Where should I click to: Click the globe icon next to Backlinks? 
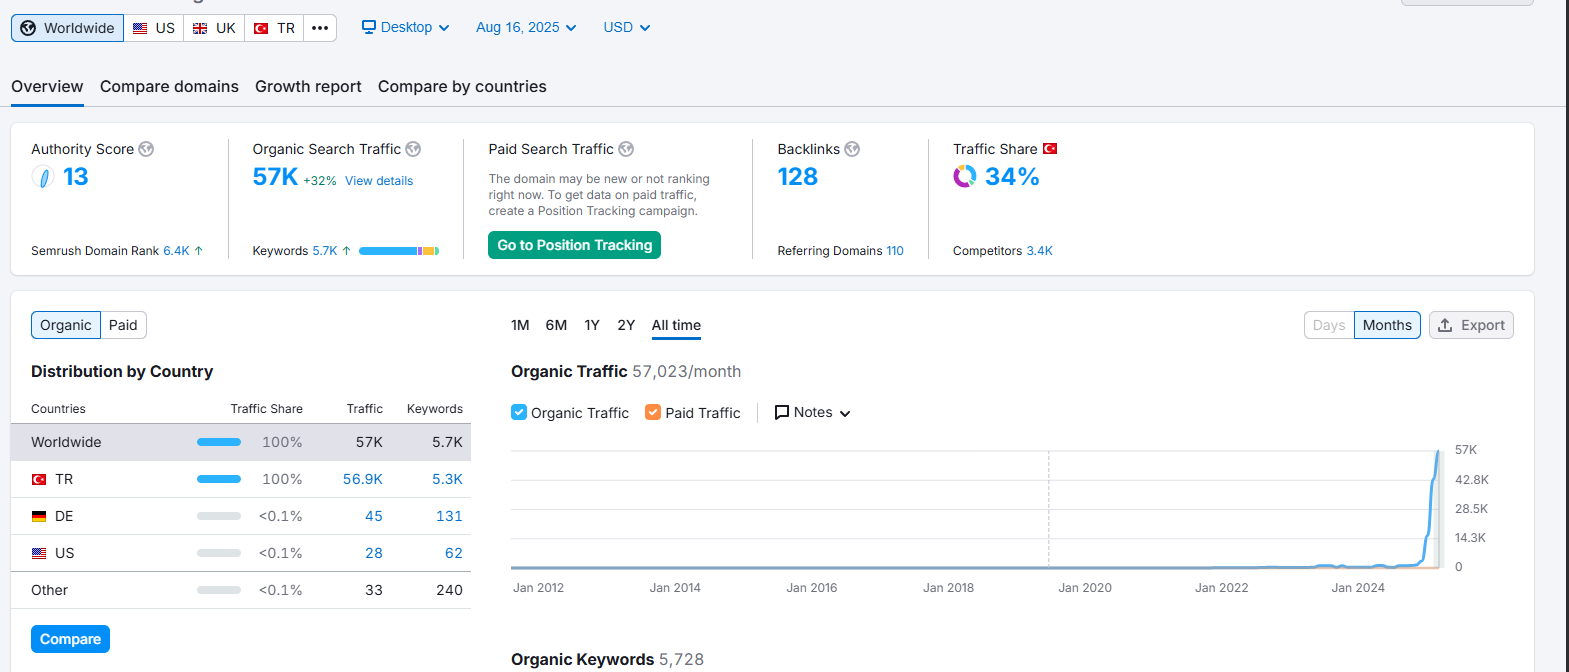click(852, 149)
